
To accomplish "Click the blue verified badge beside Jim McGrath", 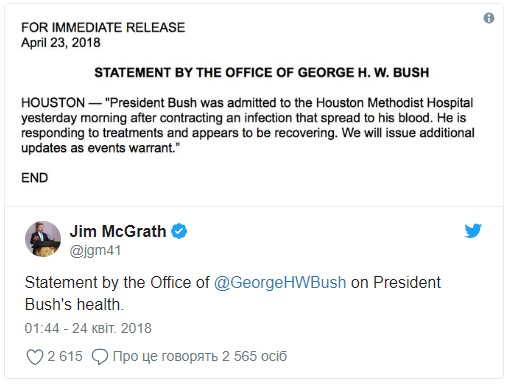I will click(x=179, y=231).
